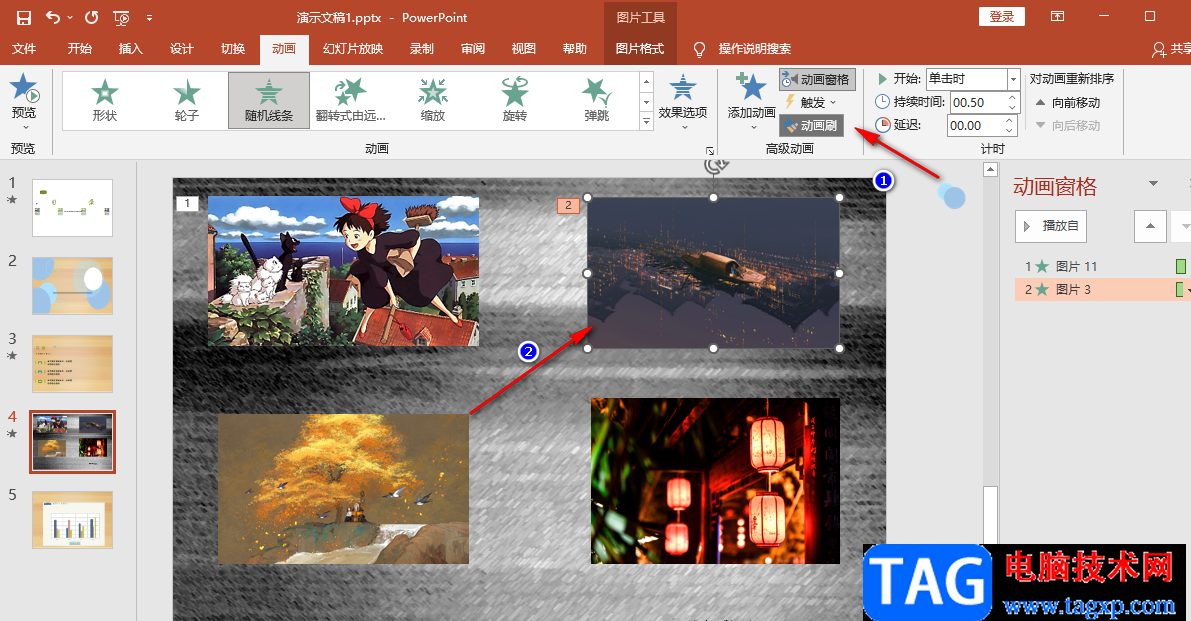Click the rotation handle above selected picture
Image resolution: width=1191 pixels, height=621 pixels.
[714, 166]
